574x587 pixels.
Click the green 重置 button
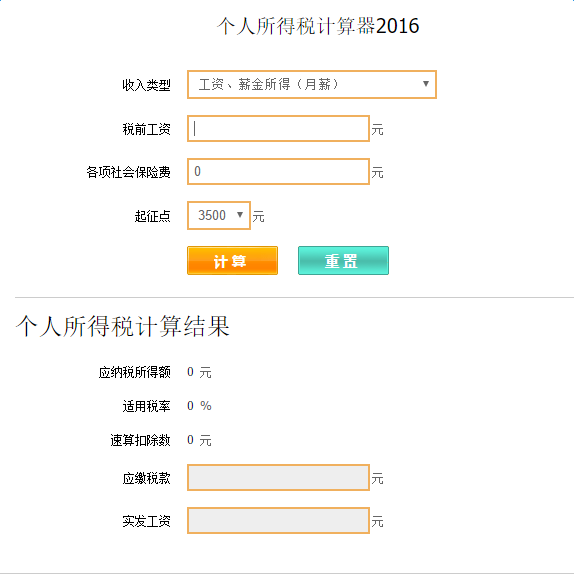(343, 261)
